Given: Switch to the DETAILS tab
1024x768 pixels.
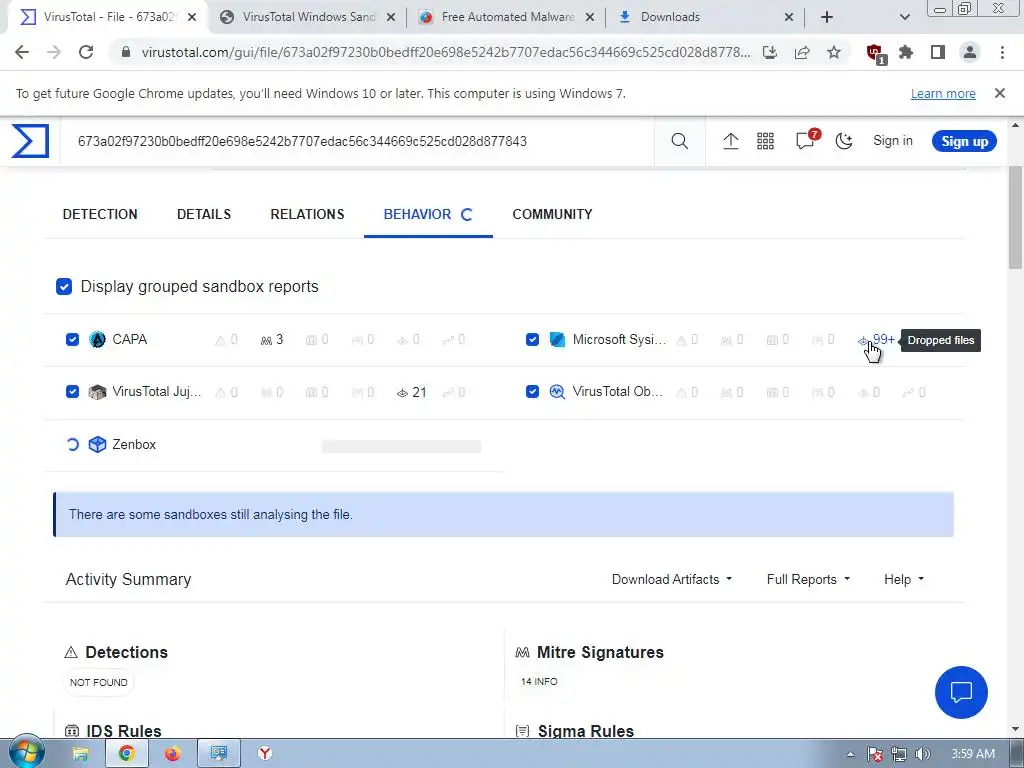Looking at the screenshot, I should [x=204, y=214].
